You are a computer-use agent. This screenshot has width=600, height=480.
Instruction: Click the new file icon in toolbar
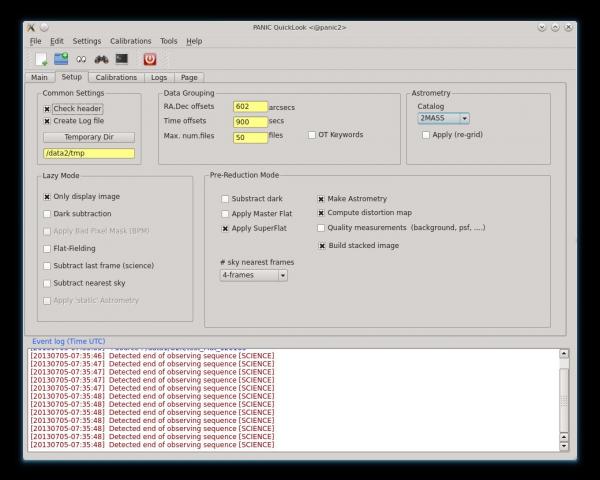[41, 59]
